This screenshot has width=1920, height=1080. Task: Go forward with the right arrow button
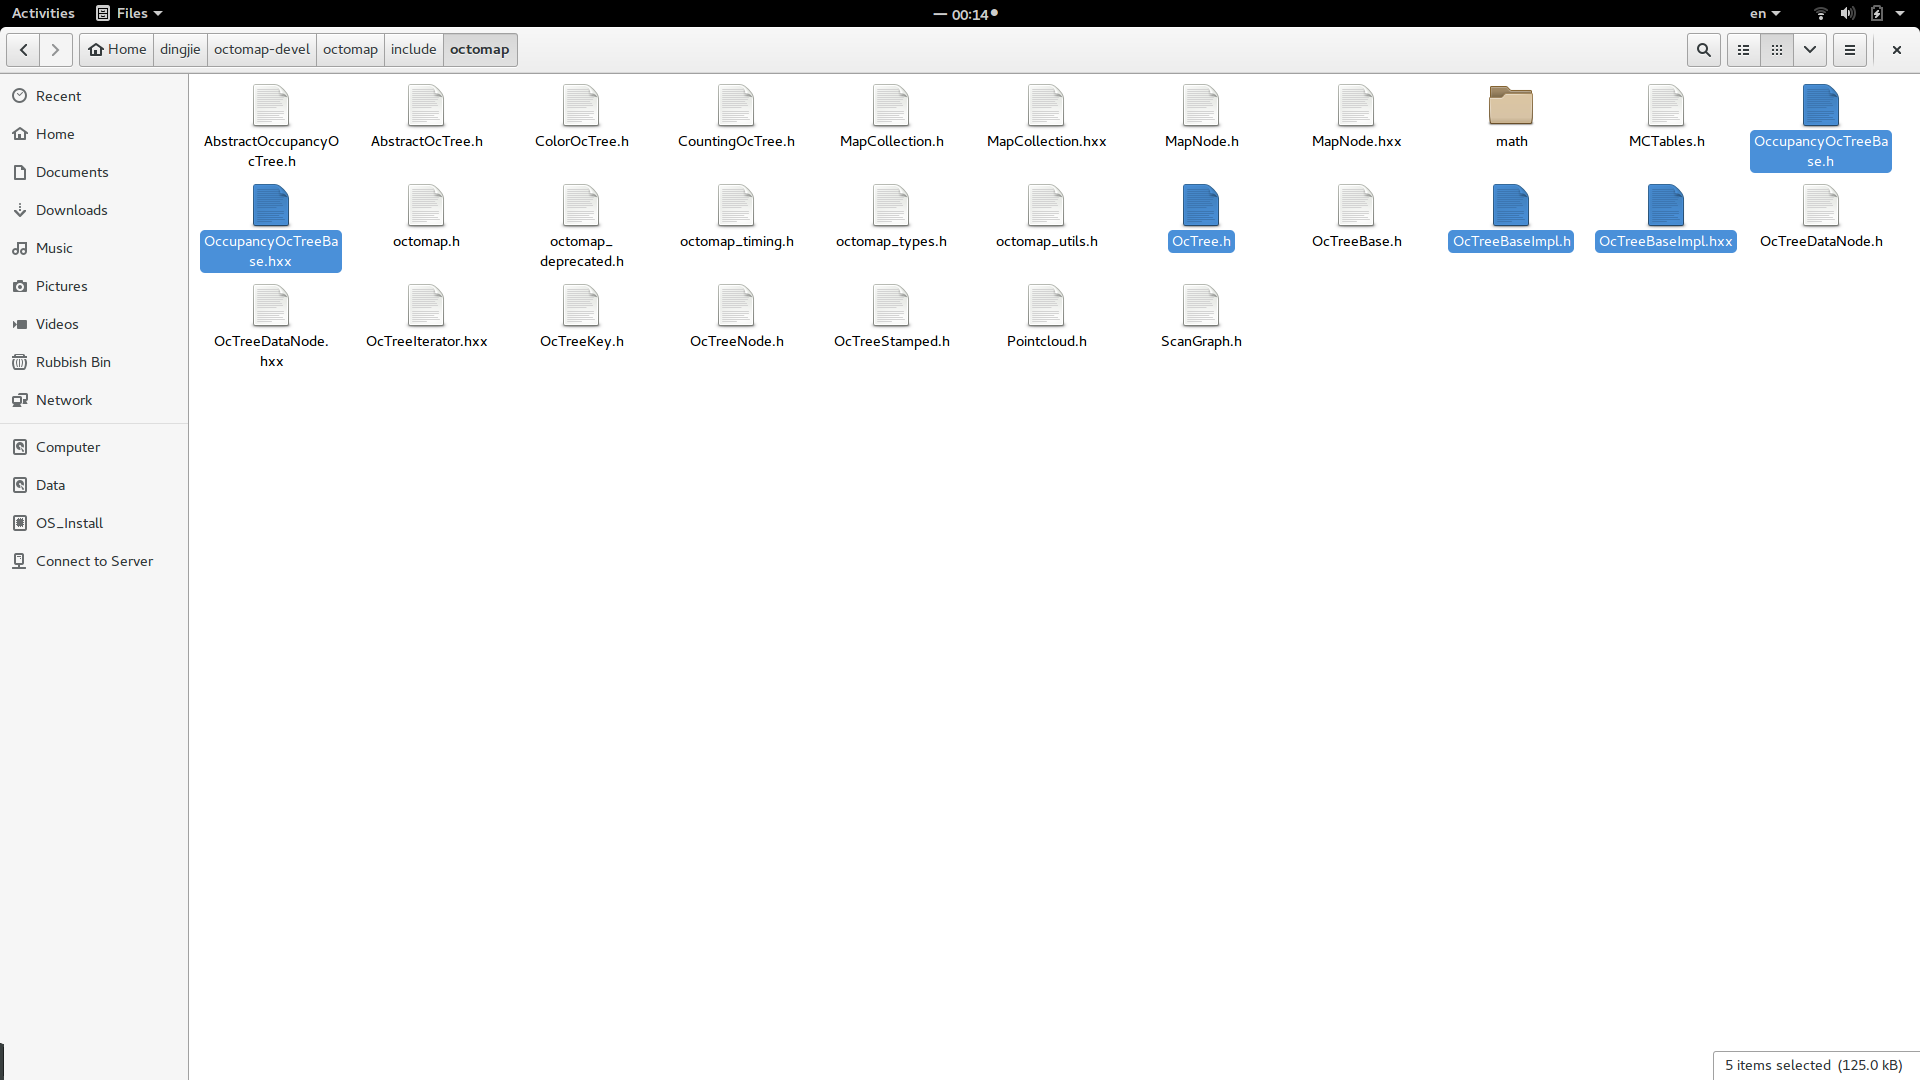[55, 49]
